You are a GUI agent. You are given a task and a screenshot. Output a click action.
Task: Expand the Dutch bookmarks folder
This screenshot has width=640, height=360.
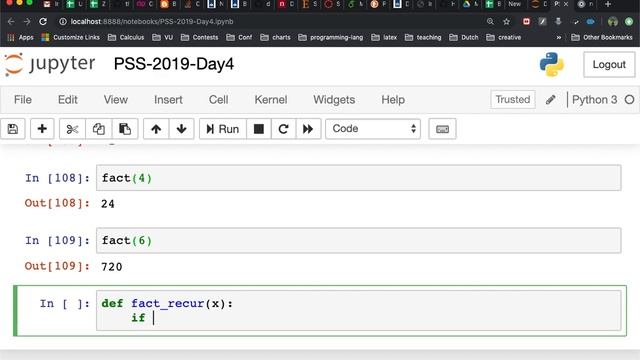464,38
